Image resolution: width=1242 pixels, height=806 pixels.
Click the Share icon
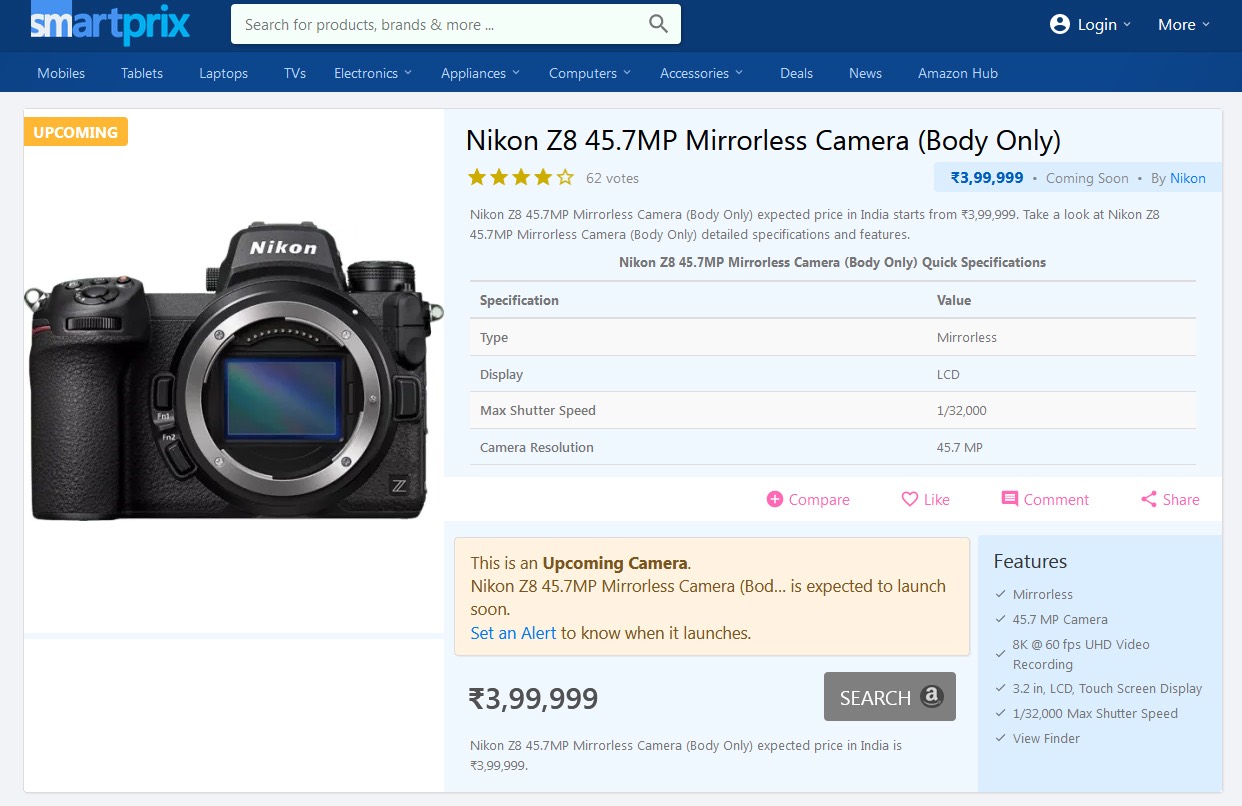point(1149,499)
